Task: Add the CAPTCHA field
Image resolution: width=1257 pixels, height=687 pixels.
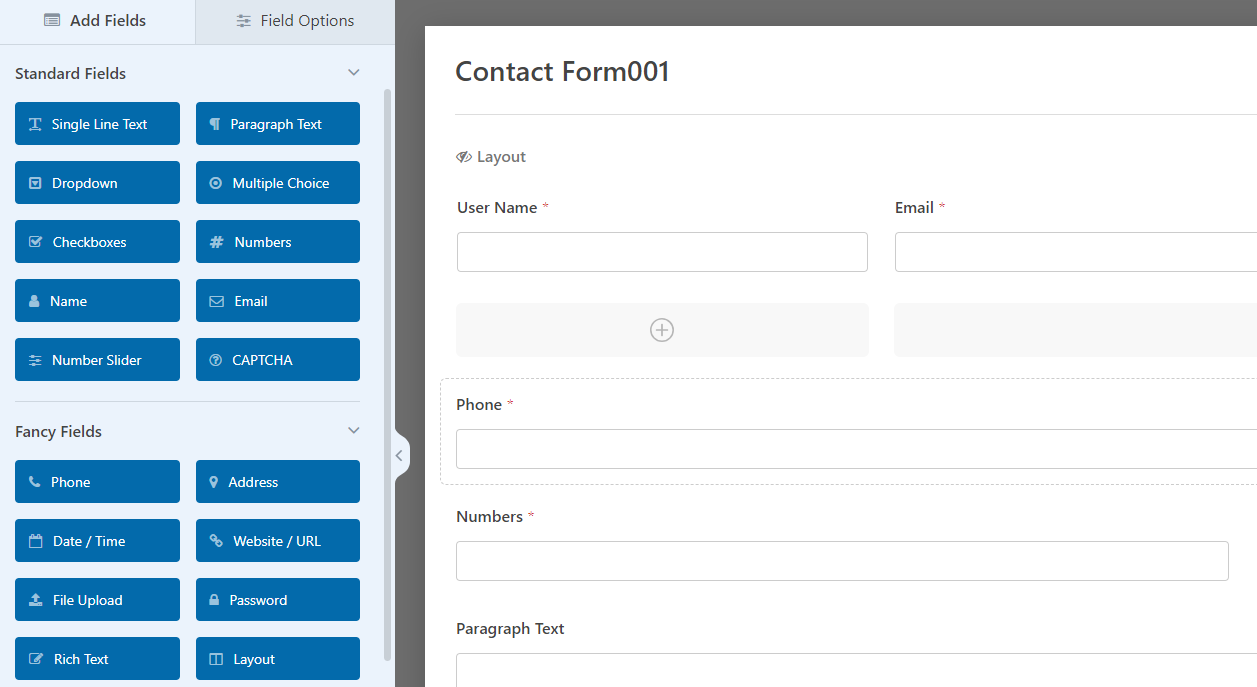Action: (277, 360)
